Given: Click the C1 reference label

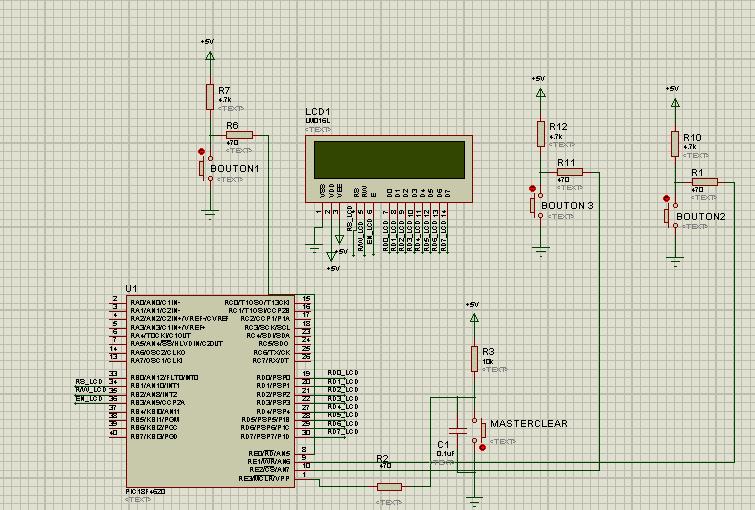Looking at the screenshot, I should pos(443,445).
